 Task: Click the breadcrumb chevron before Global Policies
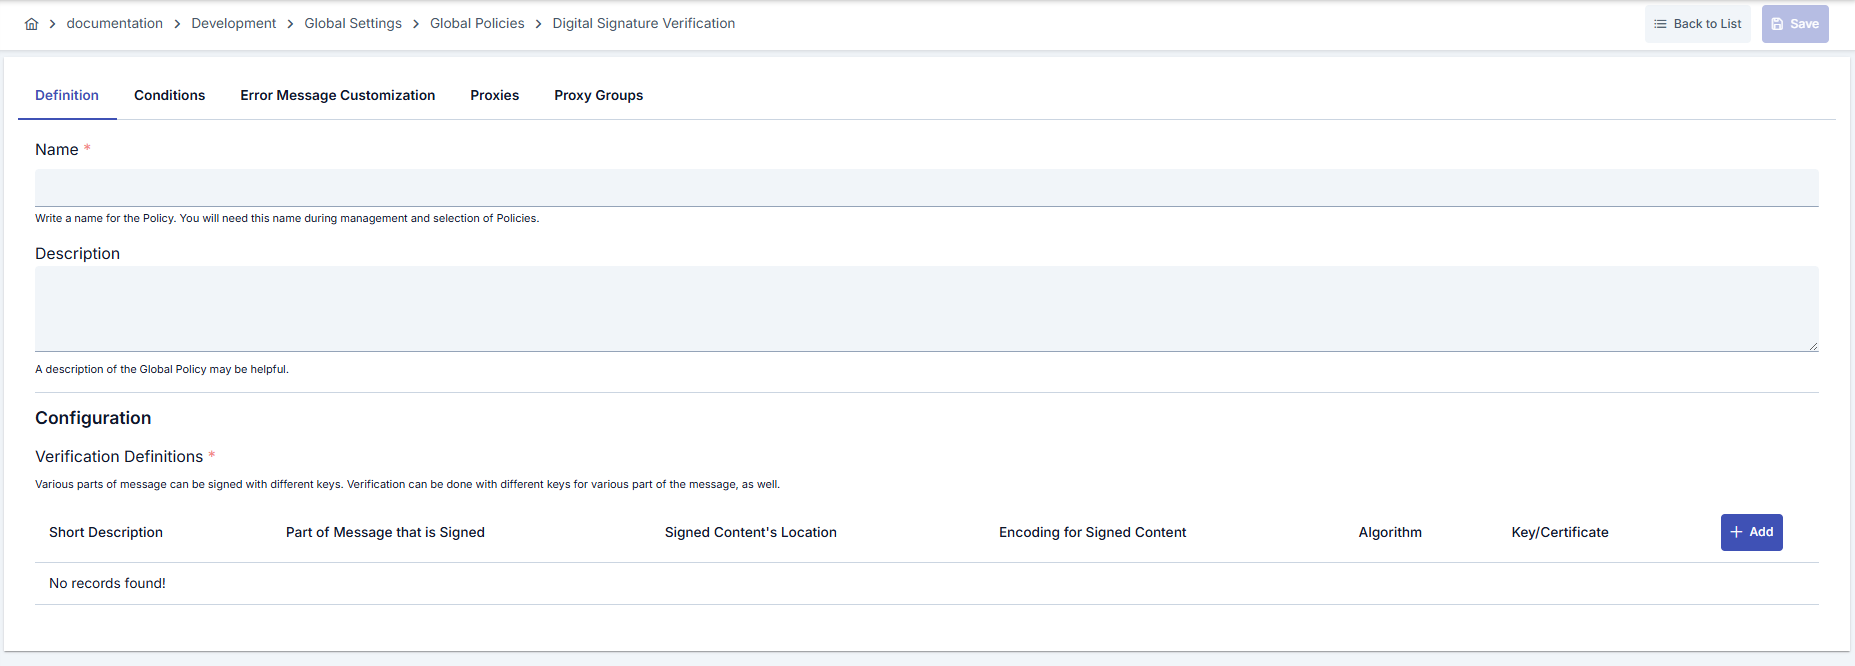(415, 23)
